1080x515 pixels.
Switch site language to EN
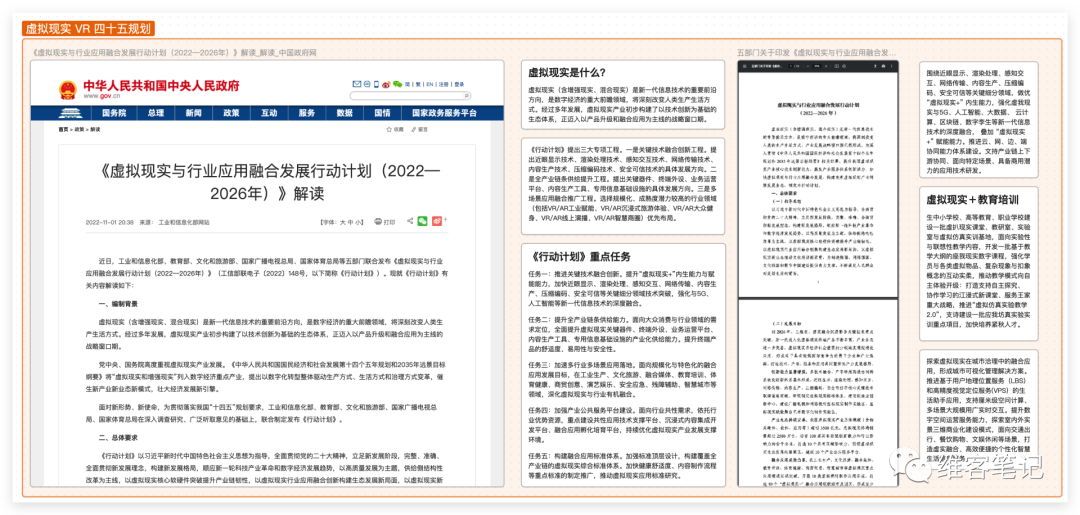coord(430,84)
